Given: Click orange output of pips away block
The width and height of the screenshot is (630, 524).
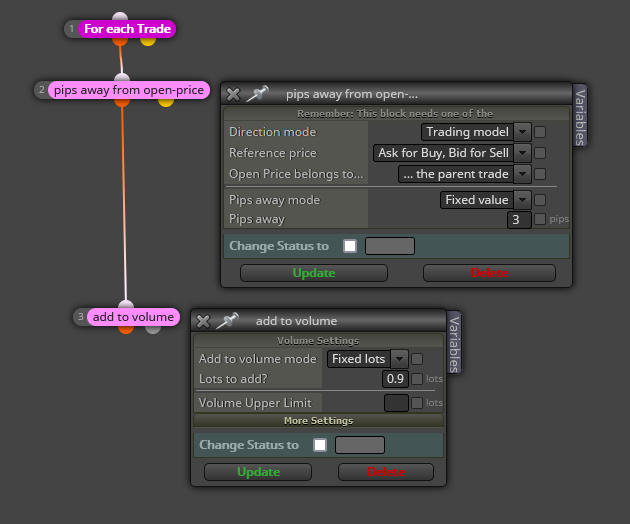Looking at the screenshot, I should (x=122, y=102).
